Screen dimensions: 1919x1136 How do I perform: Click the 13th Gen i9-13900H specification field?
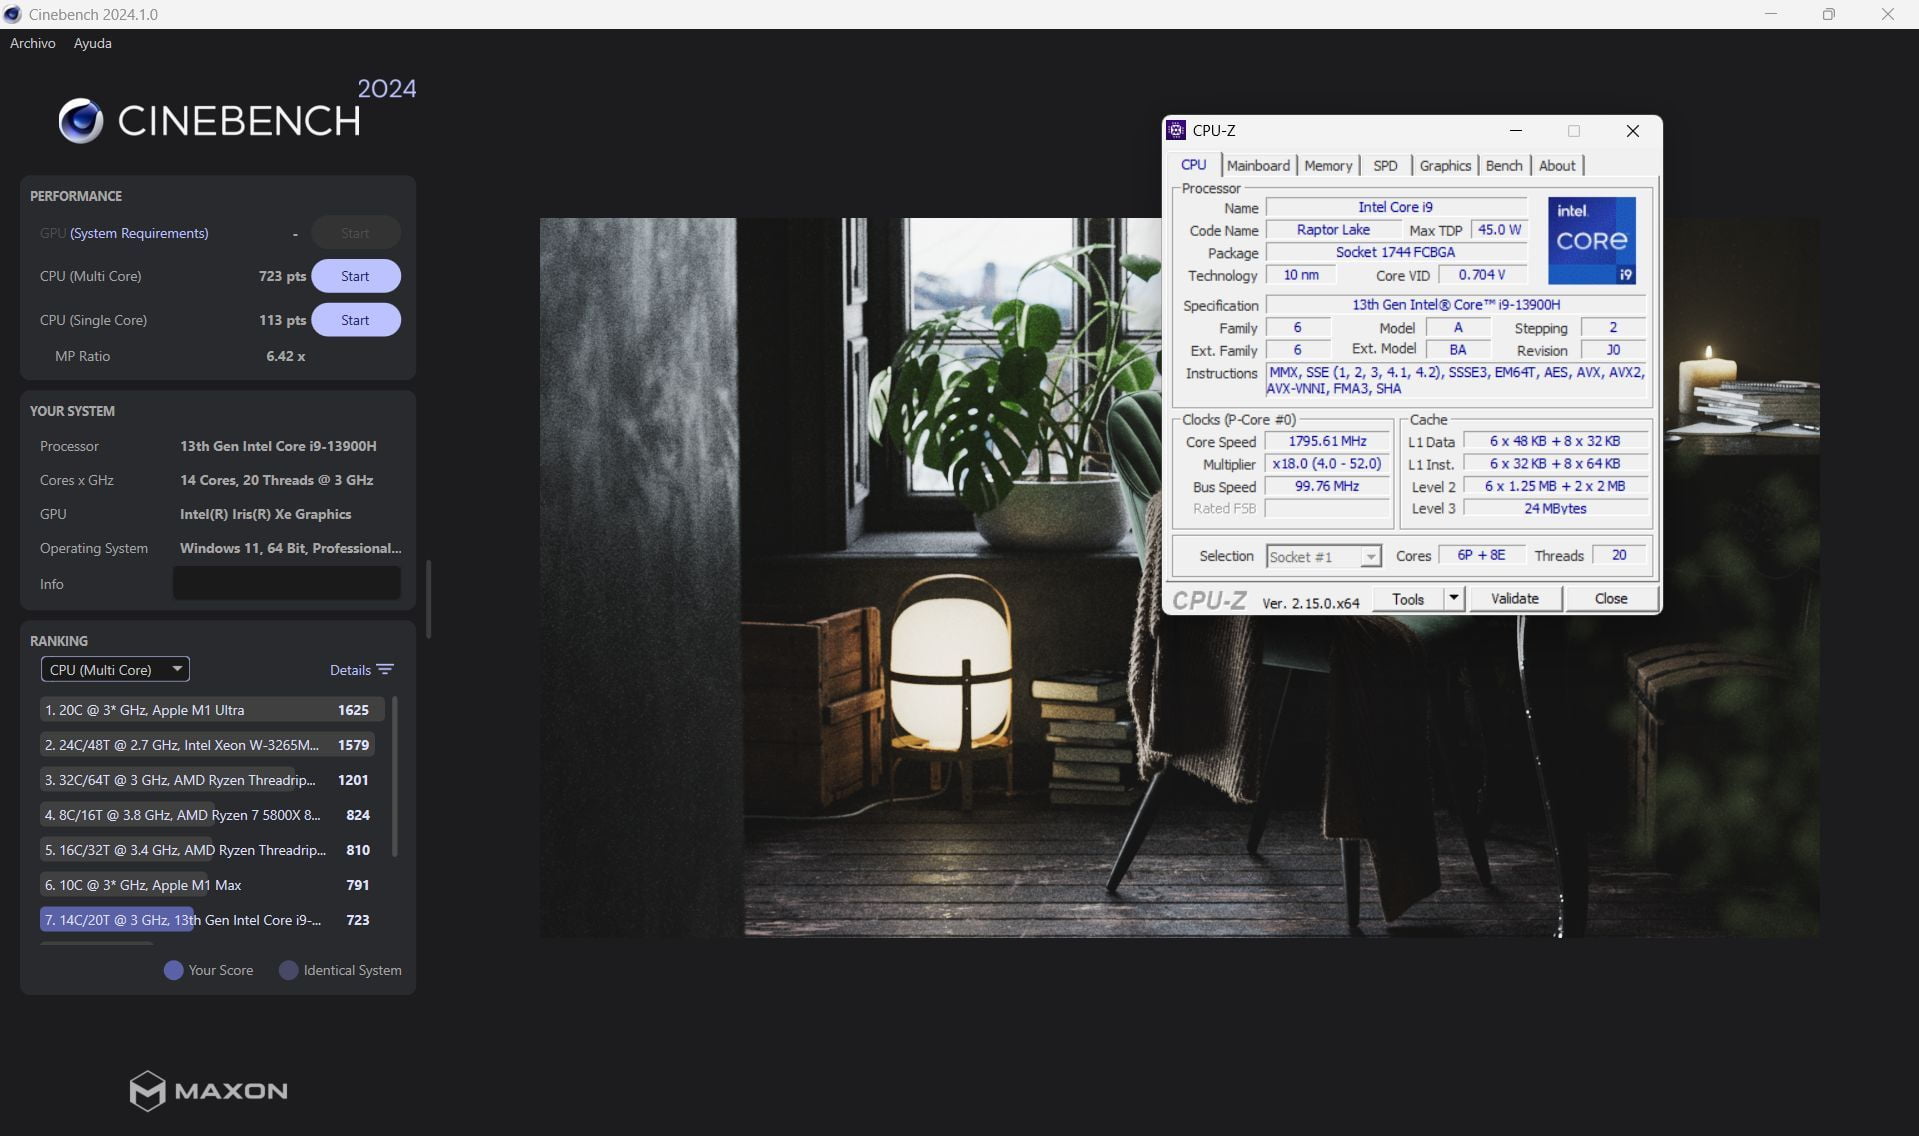click(1456, 305)
